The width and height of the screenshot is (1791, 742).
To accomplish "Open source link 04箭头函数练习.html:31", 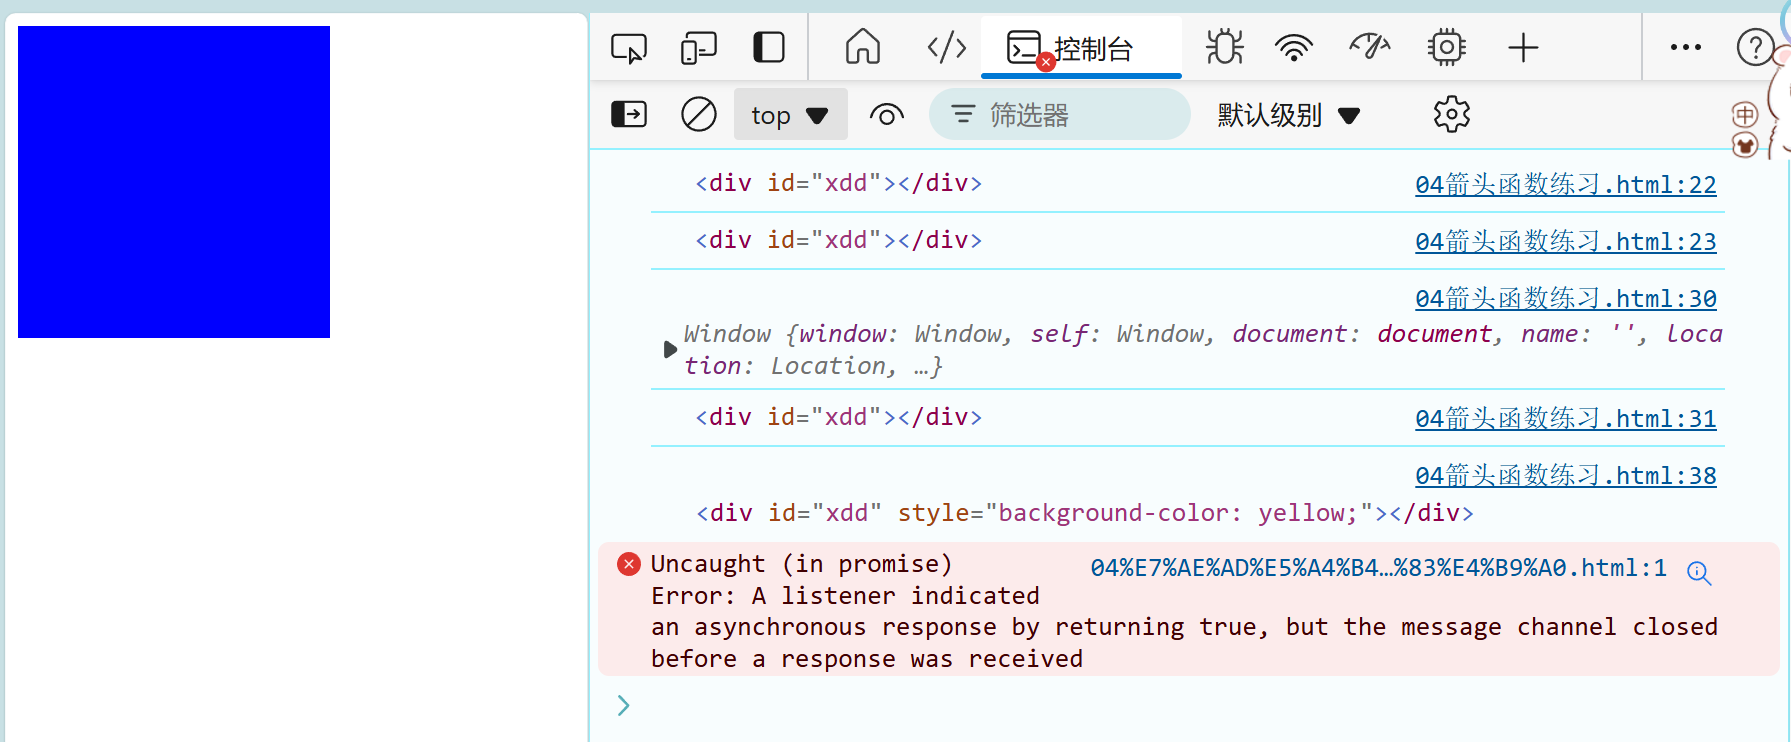I will (x=1566, y=419).
